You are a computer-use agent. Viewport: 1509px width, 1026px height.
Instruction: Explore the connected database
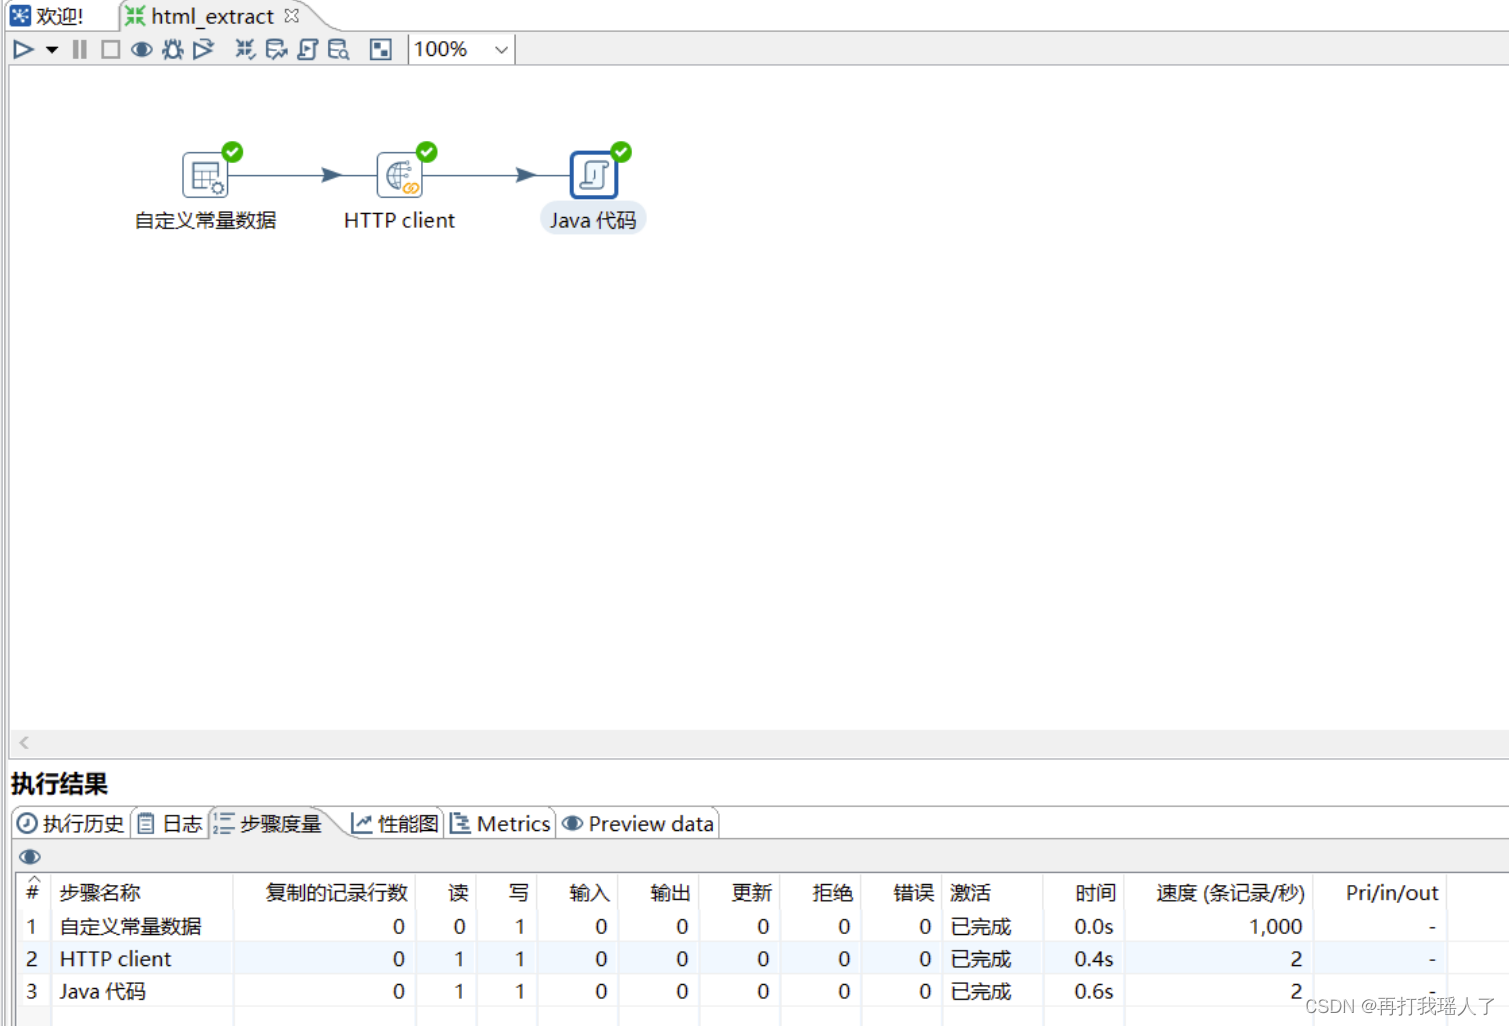tap(339, 49)
